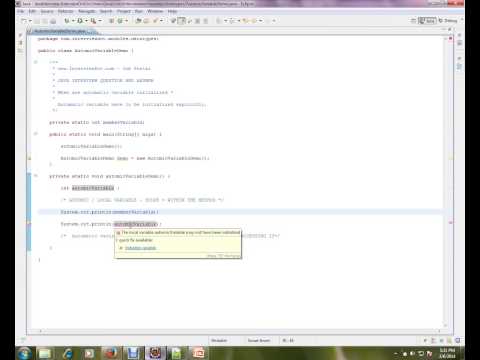The image size is (480, 360).
Task: Click the highlighted automaticVariable declaration
Action: click(x=93, y=188)
